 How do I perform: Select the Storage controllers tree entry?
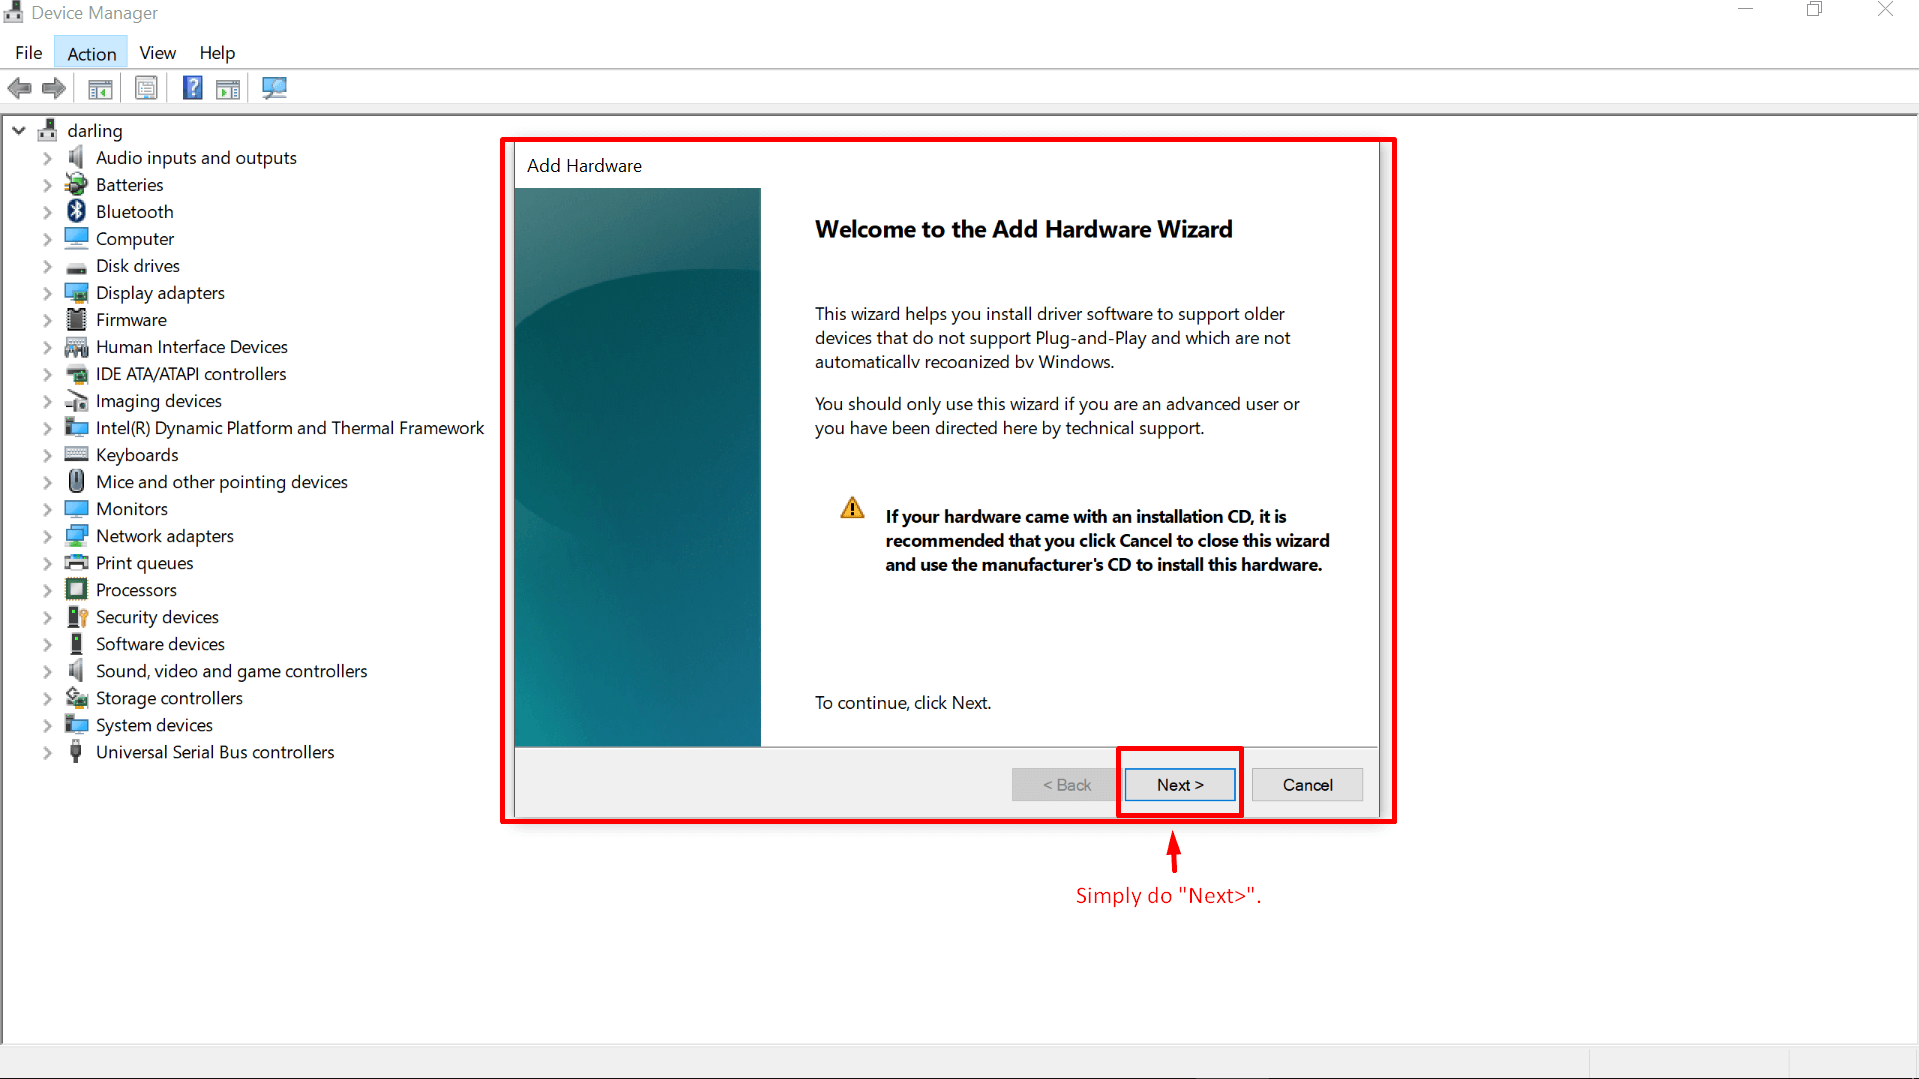click(x=169, y=698)
